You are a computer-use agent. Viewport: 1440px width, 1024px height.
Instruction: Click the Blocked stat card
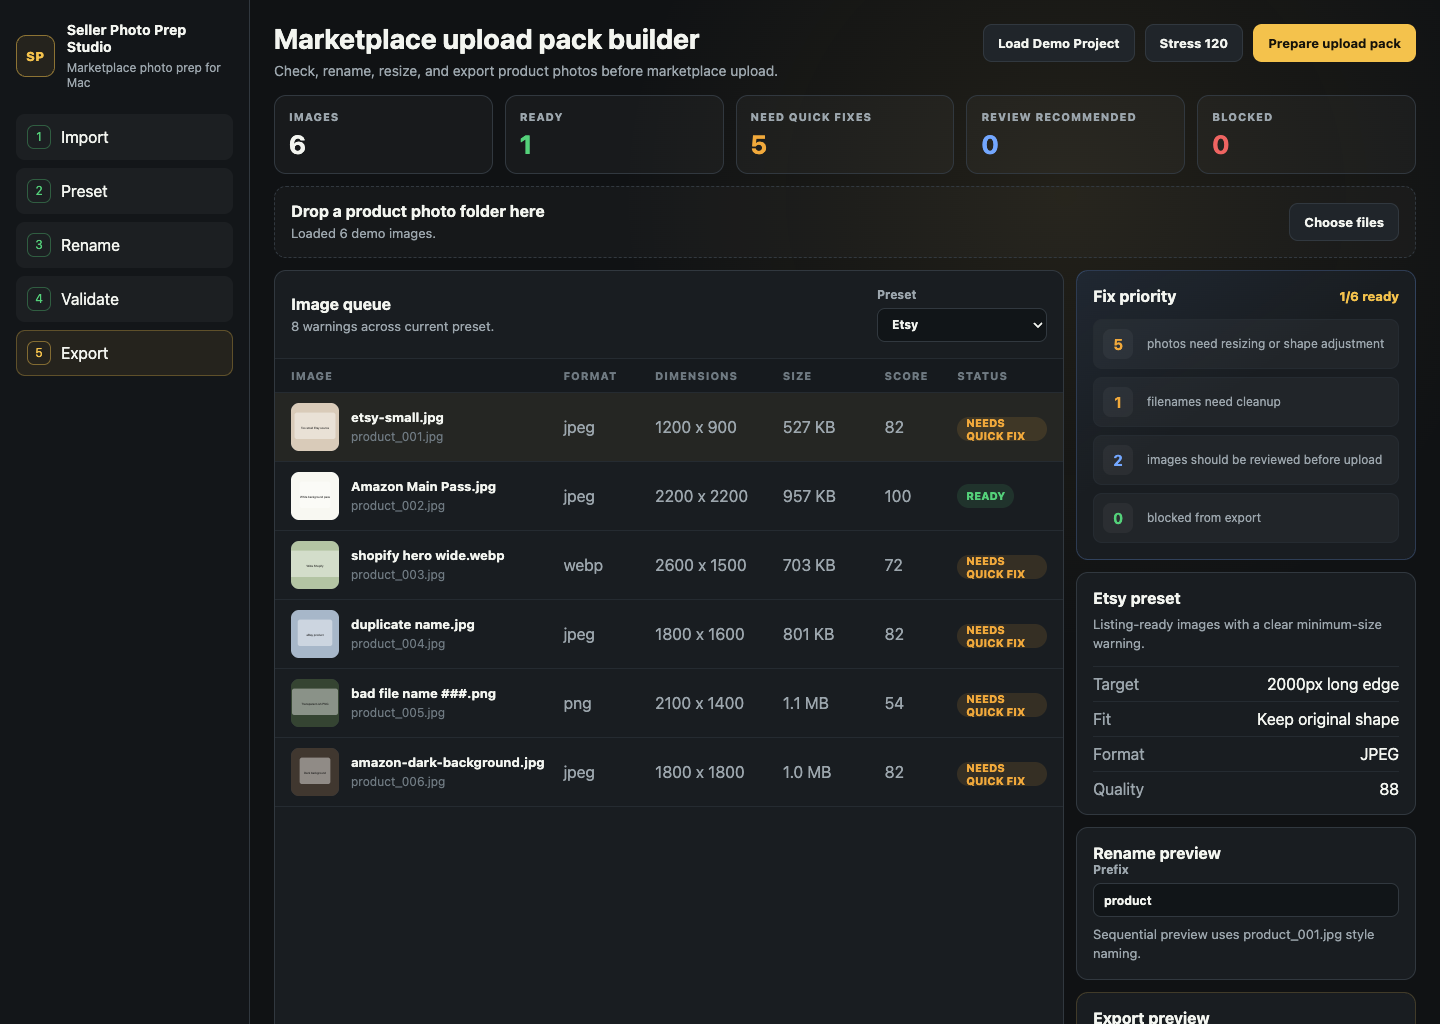point(1306,135)
